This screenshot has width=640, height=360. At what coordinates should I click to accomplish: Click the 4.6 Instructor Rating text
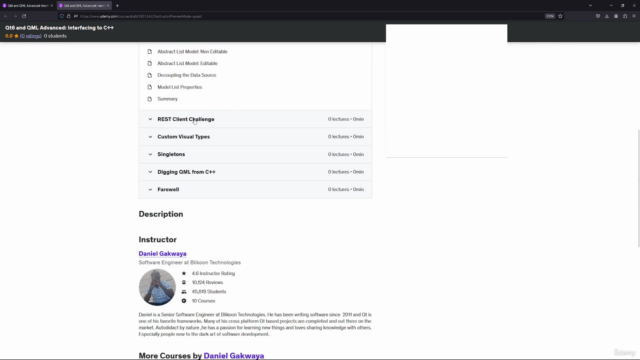coord(213,273)
